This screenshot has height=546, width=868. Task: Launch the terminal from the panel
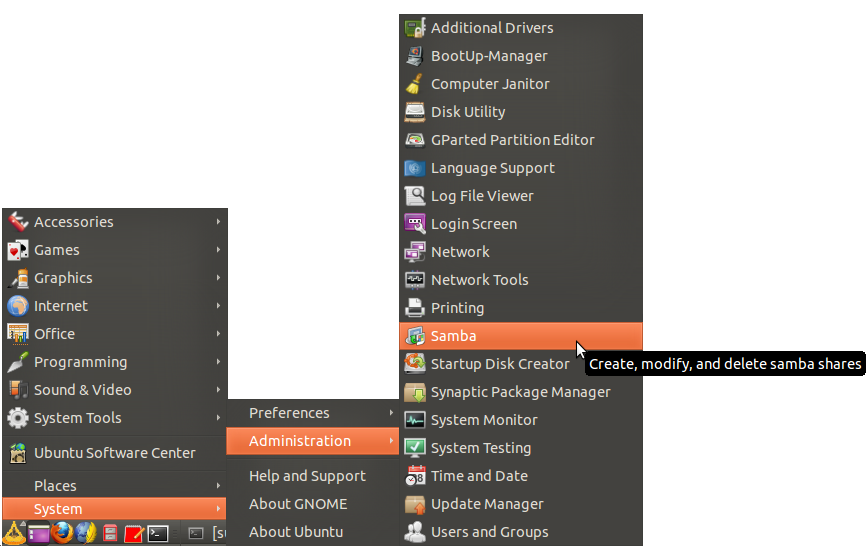[x=158, y=534]
